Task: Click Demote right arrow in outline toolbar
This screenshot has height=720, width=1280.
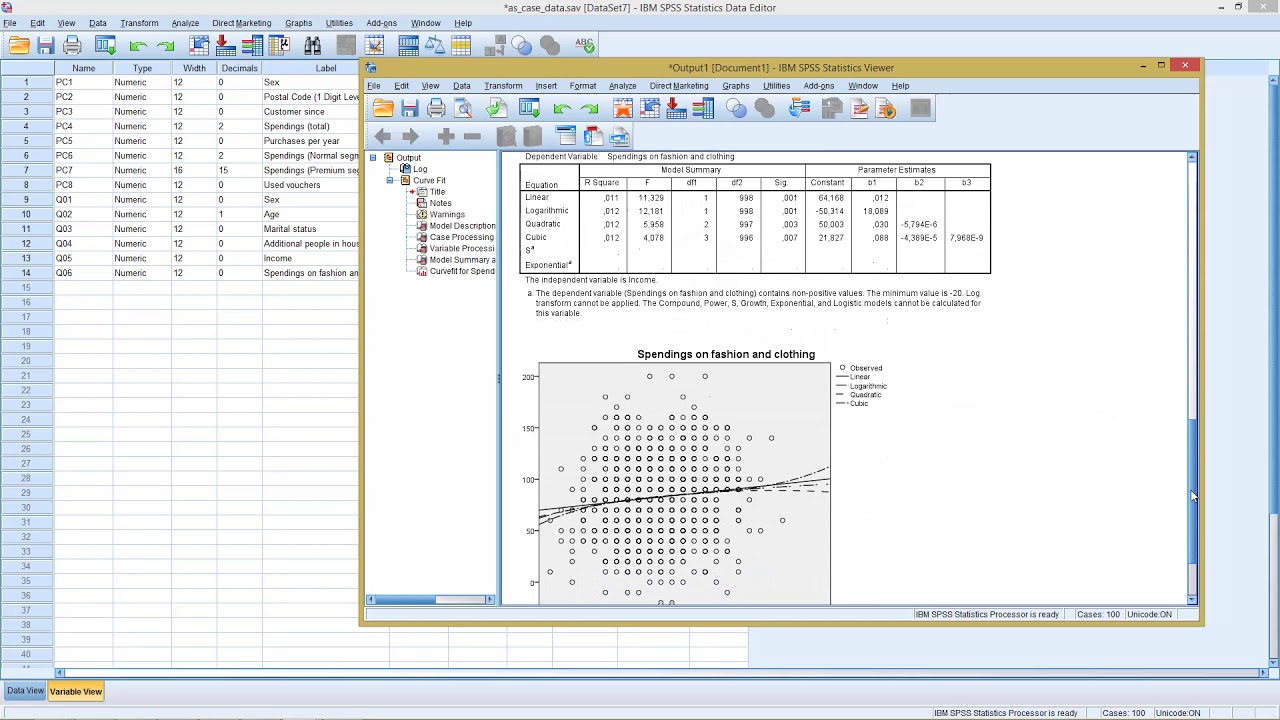Action: [410, 136]
